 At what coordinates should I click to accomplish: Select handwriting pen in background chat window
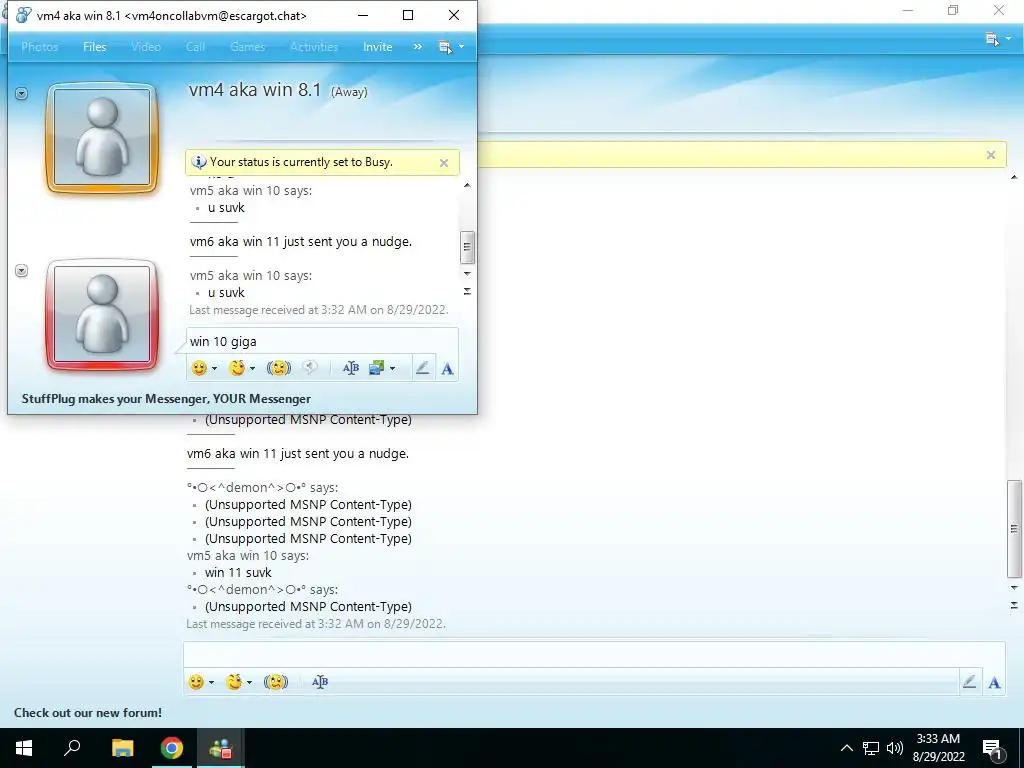[x=970, y=682]
